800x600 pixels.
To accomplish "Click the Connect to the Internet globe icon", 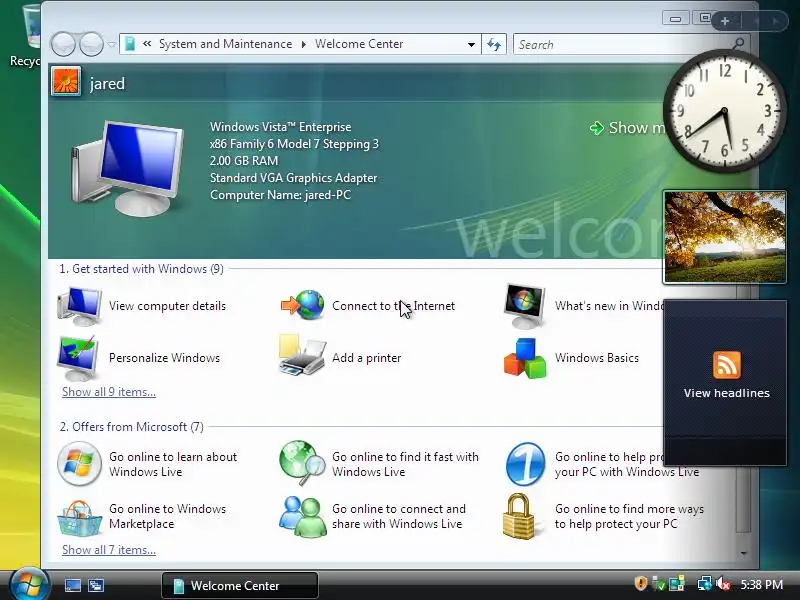I will coord(303,305).
